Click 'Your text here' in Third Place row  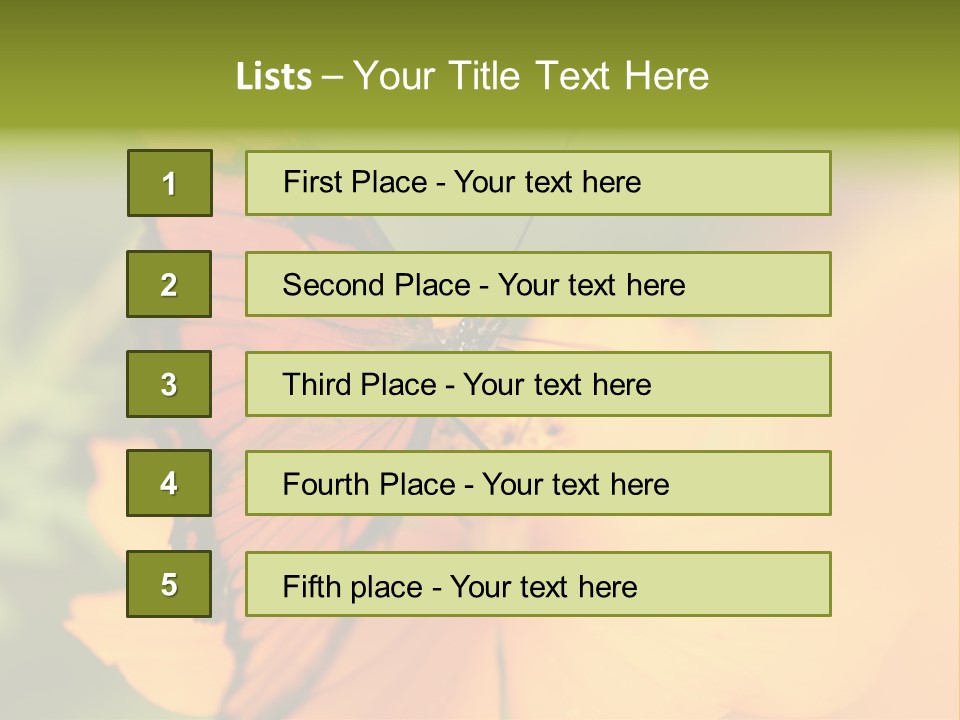pyautogui.click(x=558, y=385)
